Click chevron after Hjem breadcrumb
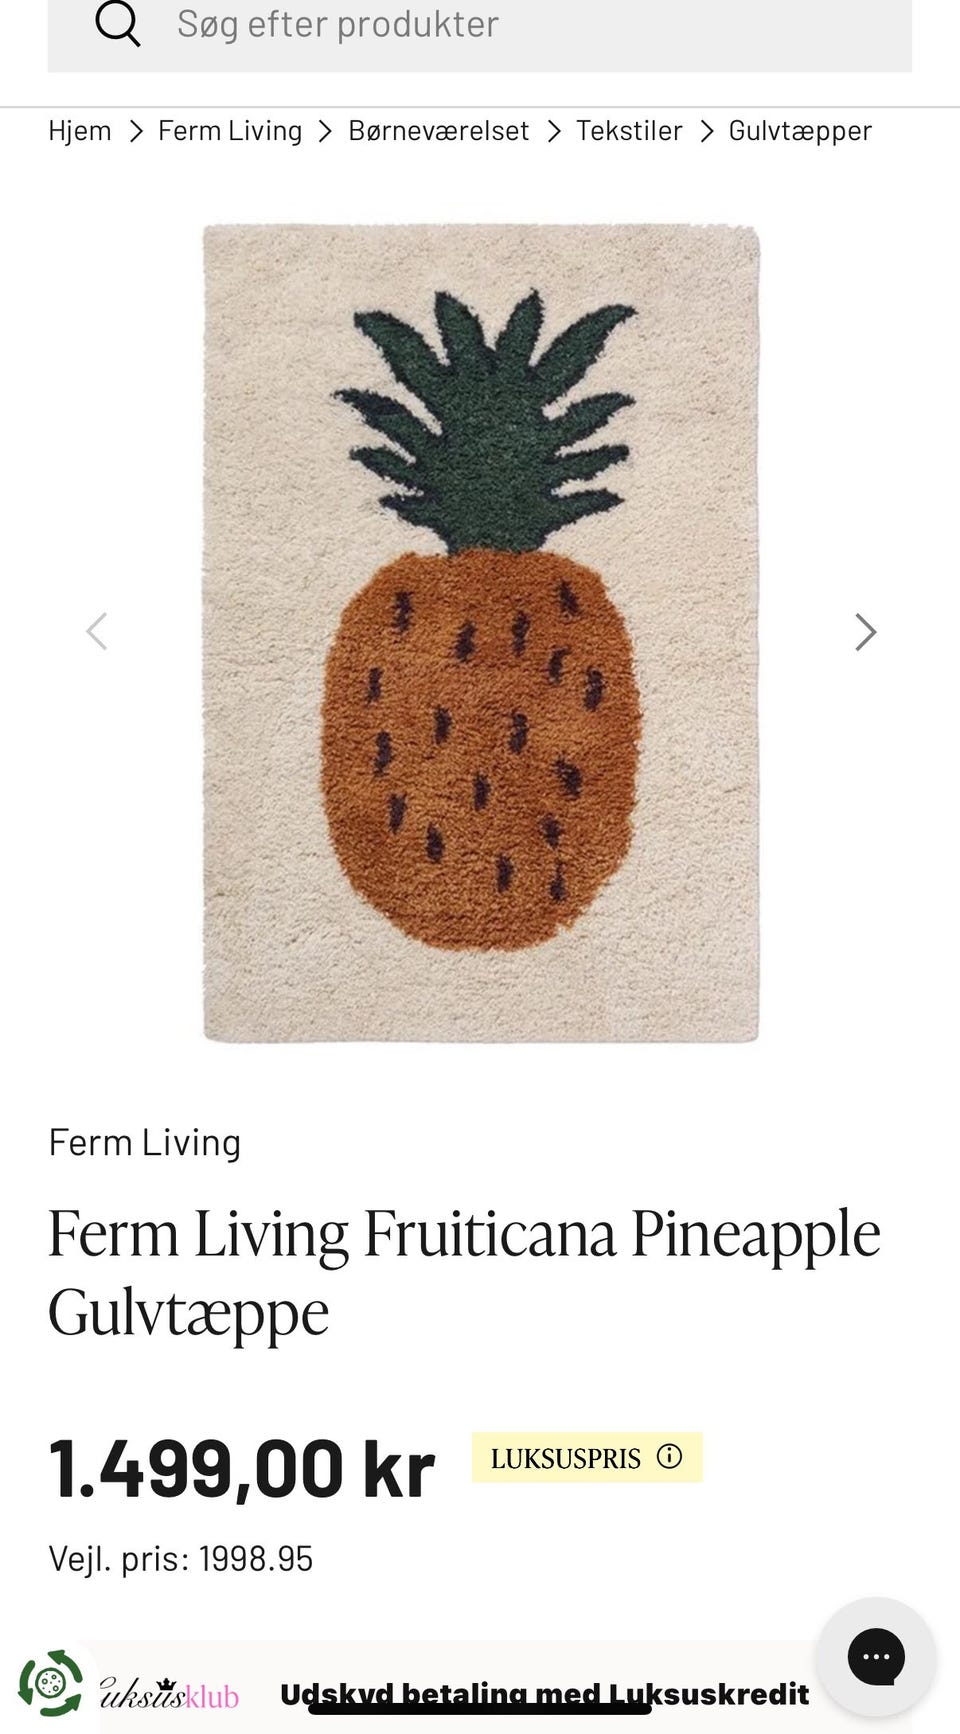This screenshot has height=1734, width=960. coord(136,131)
